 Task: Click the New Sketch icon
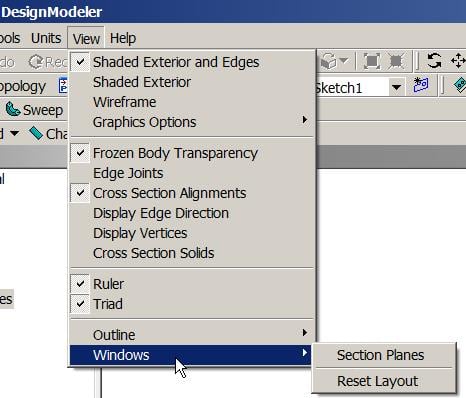click(x=421, y=85)
